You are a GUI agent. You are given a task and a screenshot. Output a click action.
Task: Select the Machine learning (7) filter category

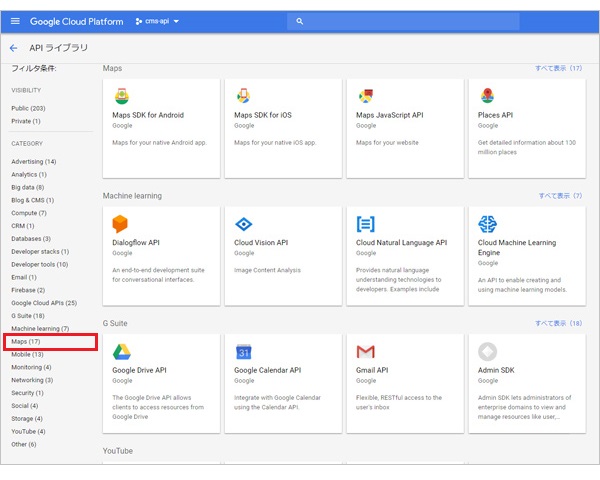(40, 328)
